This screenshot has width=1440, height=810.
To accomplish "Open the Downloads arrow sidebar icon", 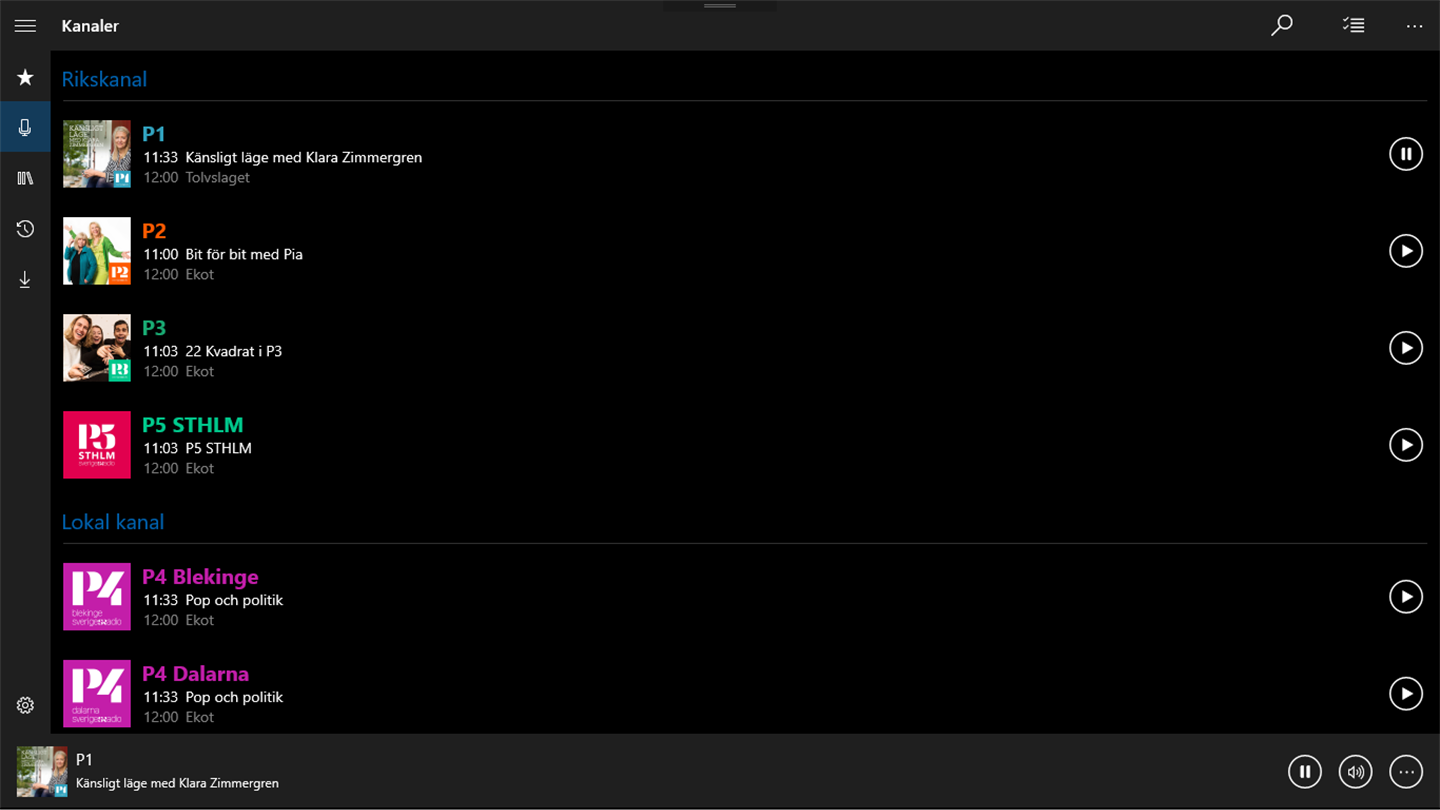I will [25, 280].
